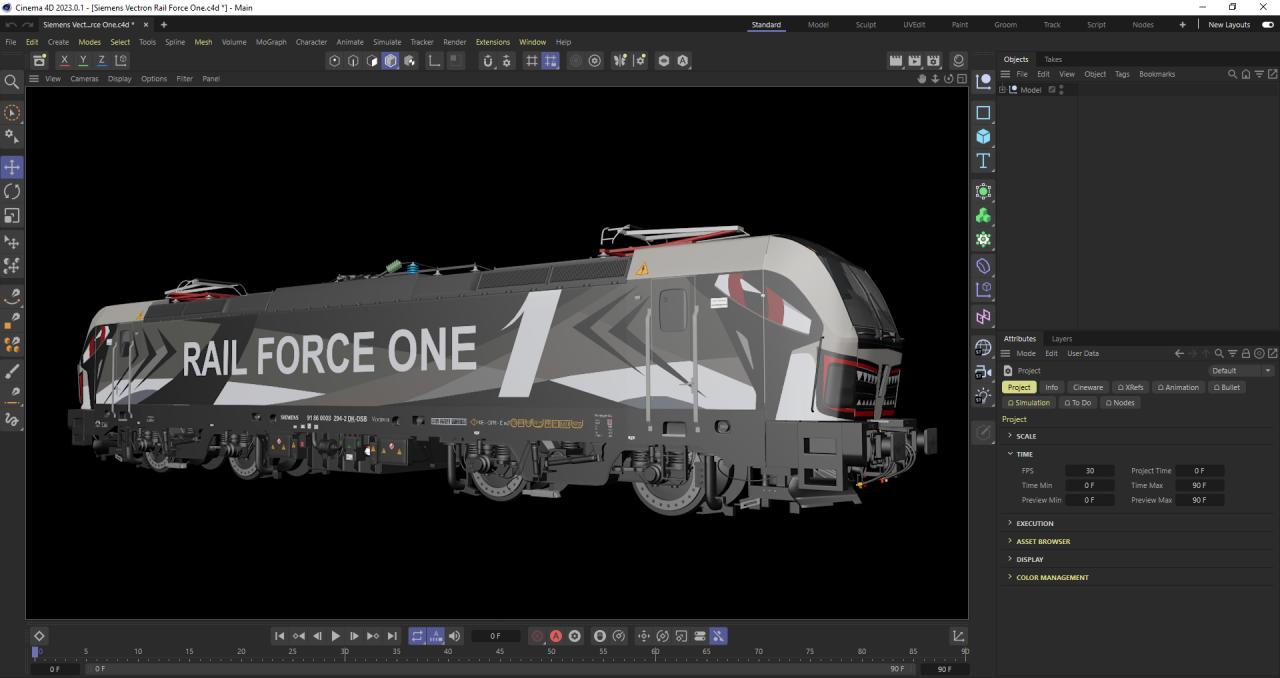Open the MoGraph menu
Viewport: 1280px width, 678px height.
(x=270, y=42)
